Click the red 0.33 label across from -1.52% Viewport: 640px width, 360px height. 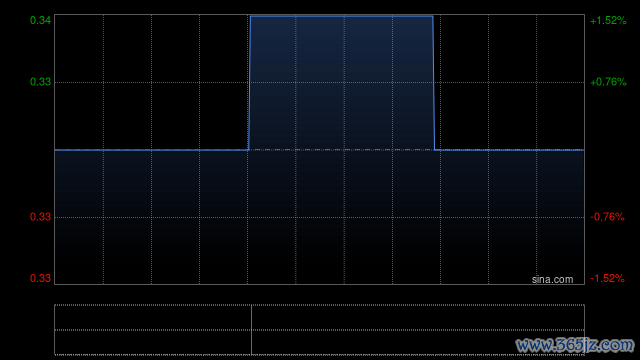point(40,278)
